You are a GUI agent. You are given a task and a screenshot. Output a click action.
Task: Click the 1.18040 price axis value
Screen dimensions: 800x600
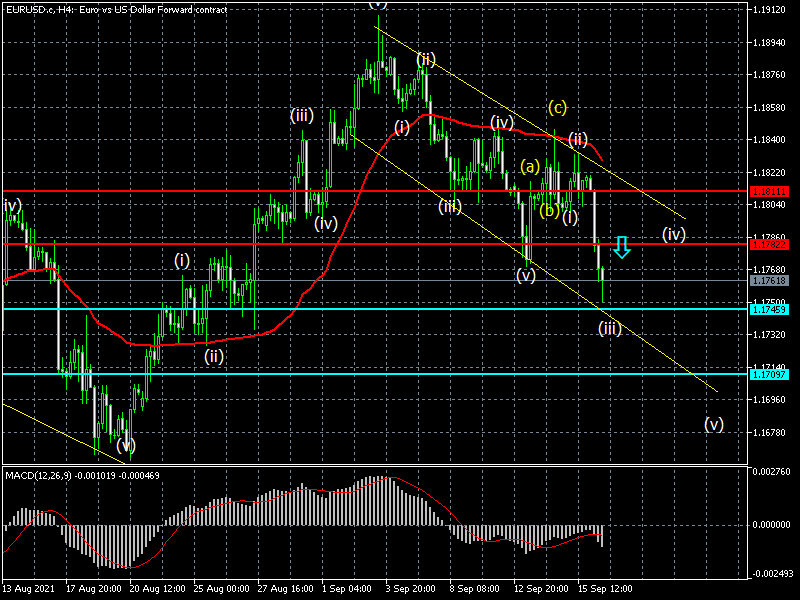pos(769,205)
